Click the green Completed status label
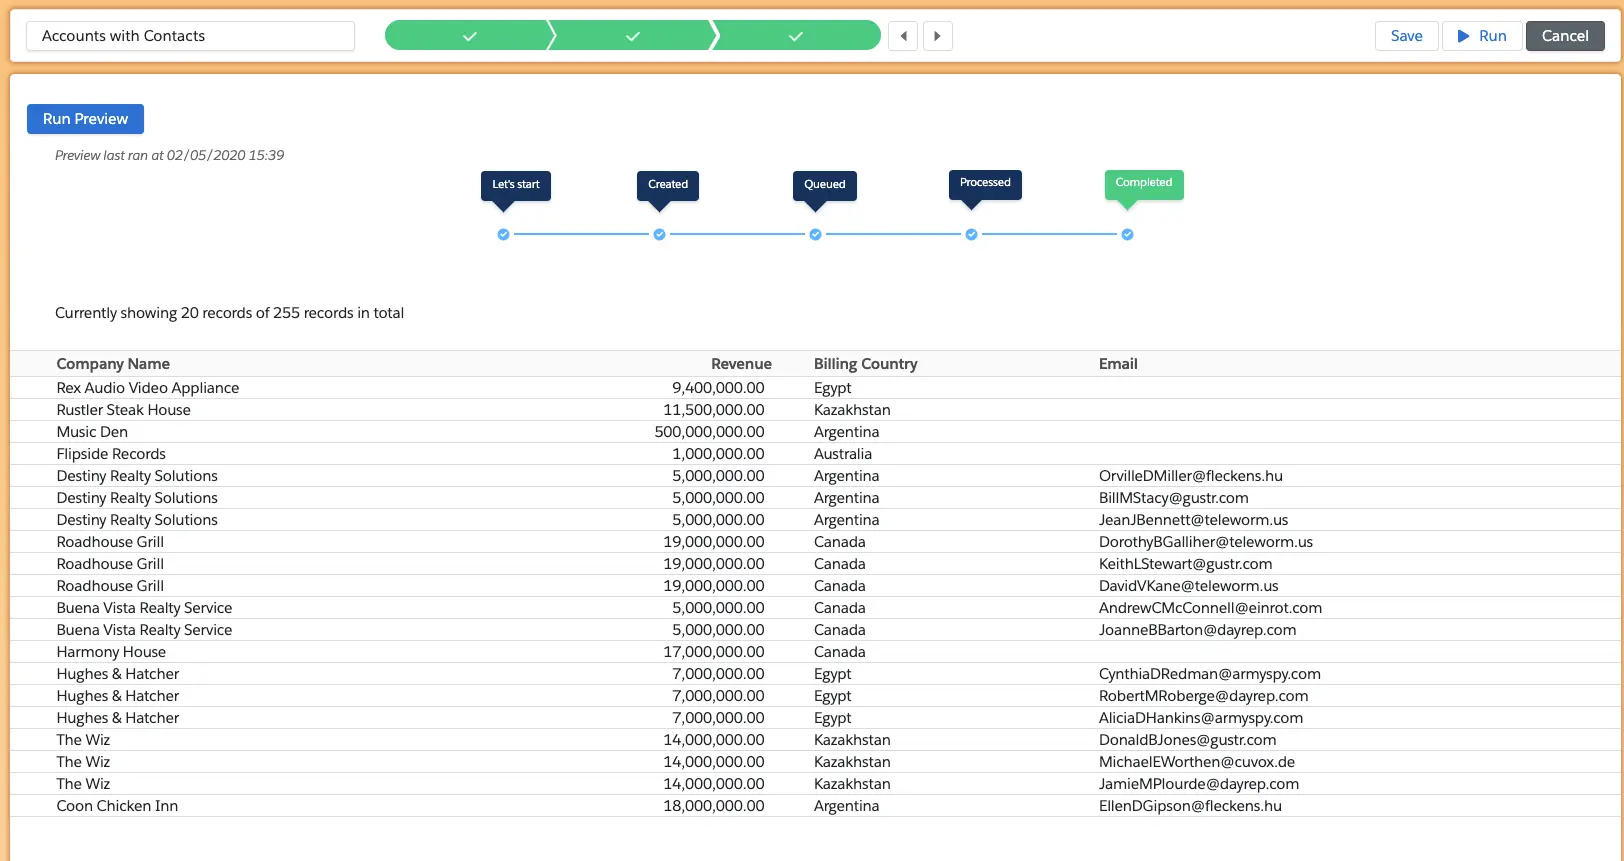This screenshot has width=1624, height=861. click(x=1143, y=183)
